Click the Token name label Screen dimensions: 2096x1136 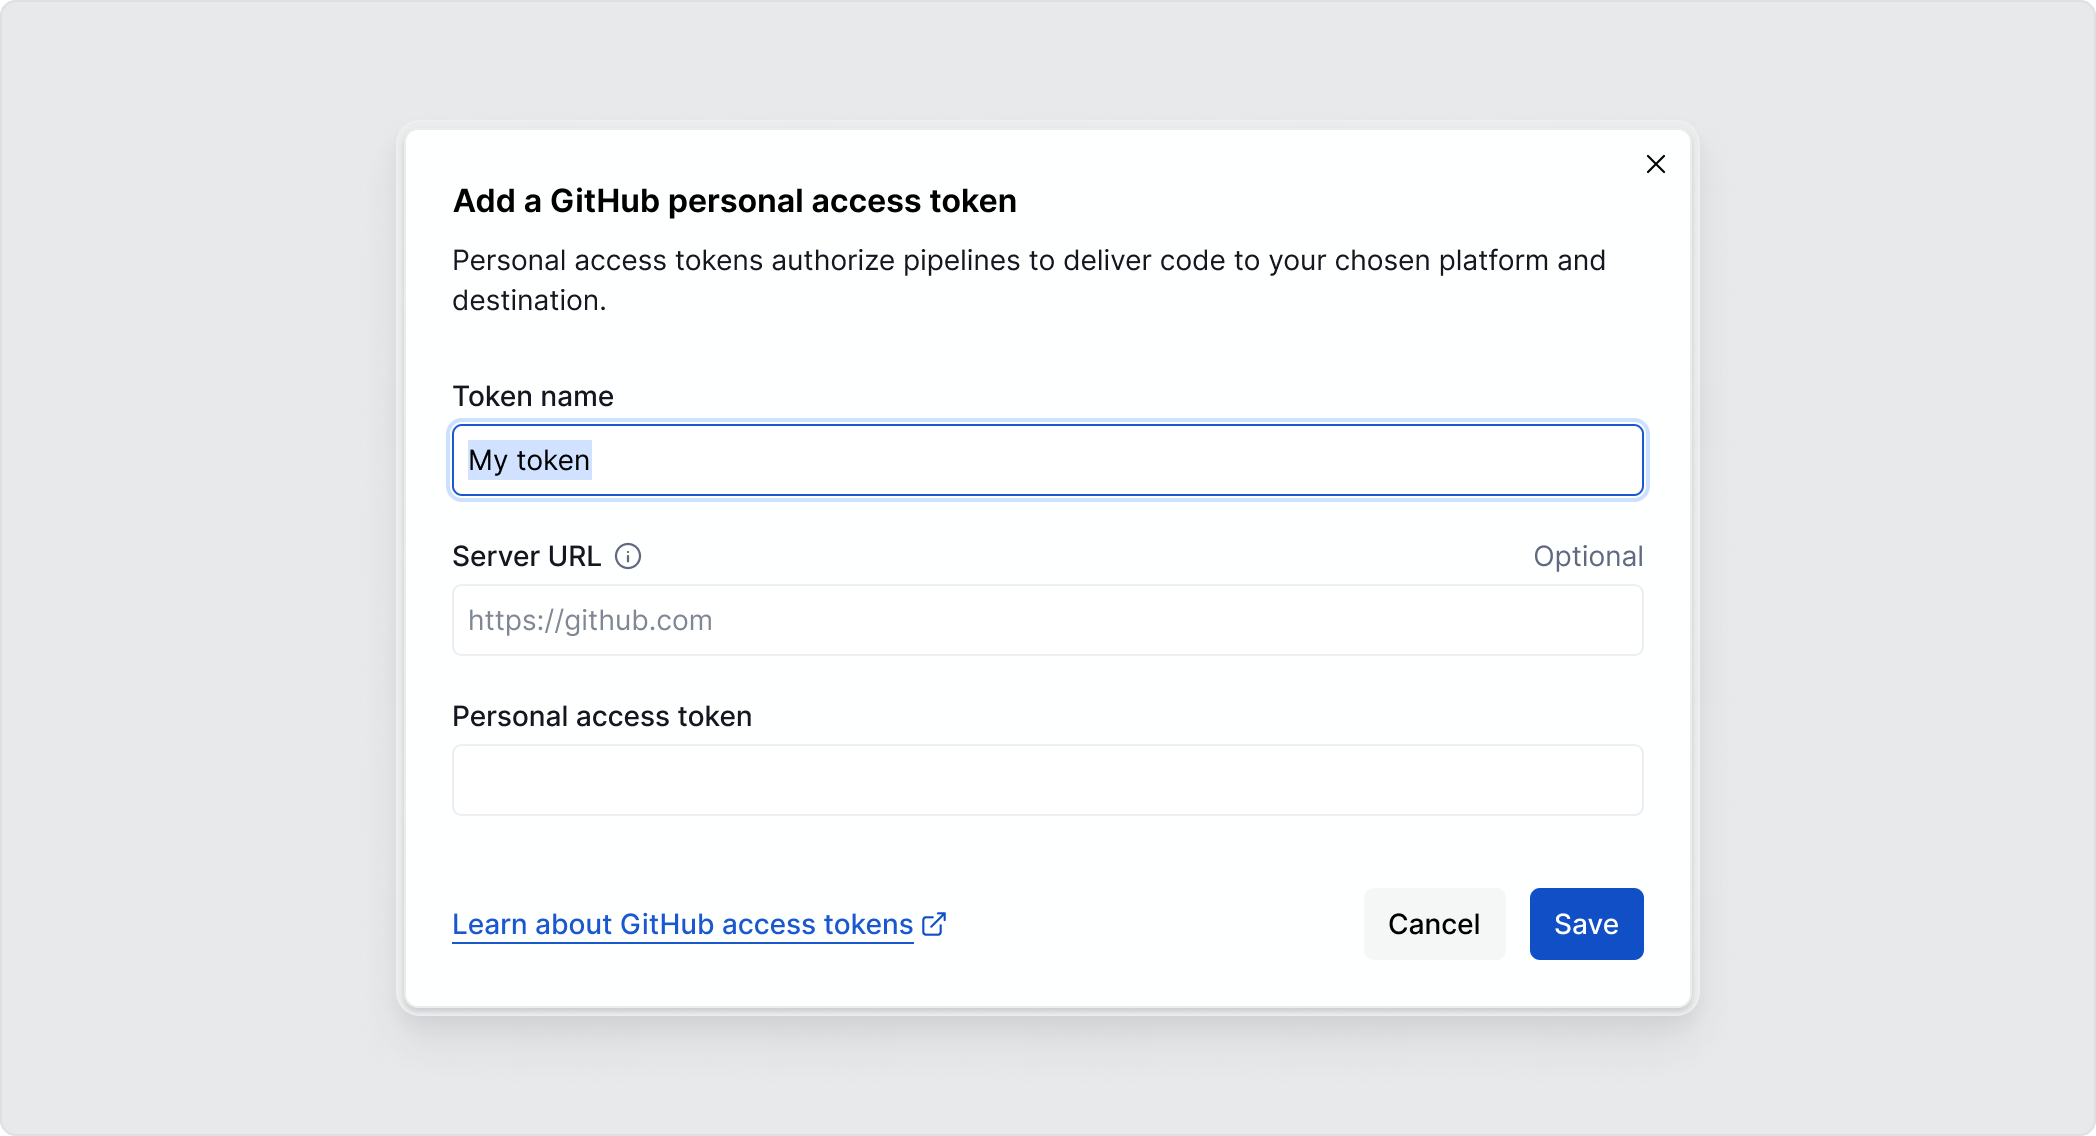[533, 396]
